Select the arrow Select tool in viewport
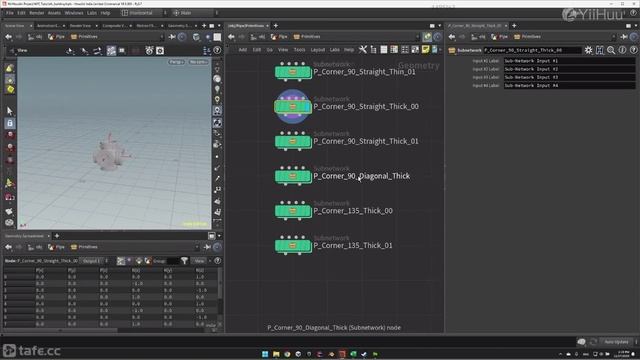 [10, 110]
